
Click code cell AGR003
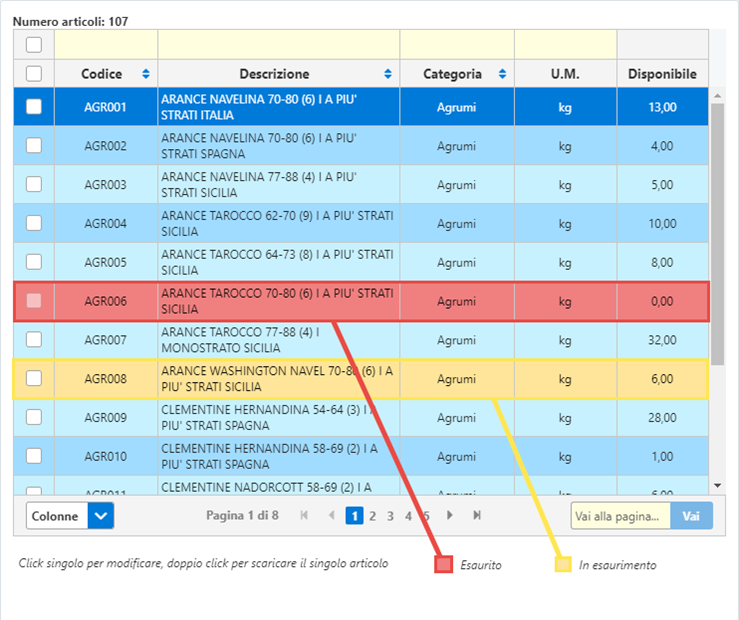tap(106, 185)
